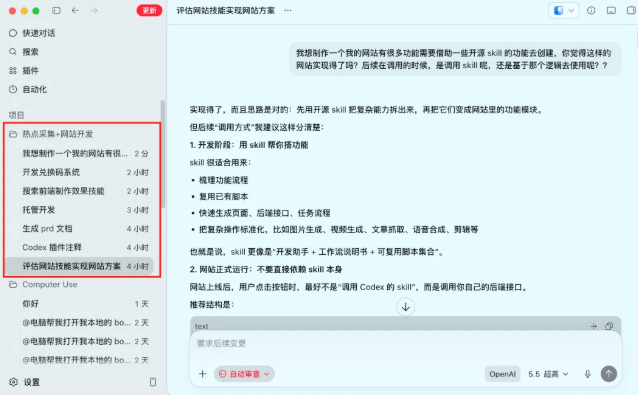Viewport: 638px width, 395px height.
Task: Click the red 更新 update button
Action: point(149,11)
